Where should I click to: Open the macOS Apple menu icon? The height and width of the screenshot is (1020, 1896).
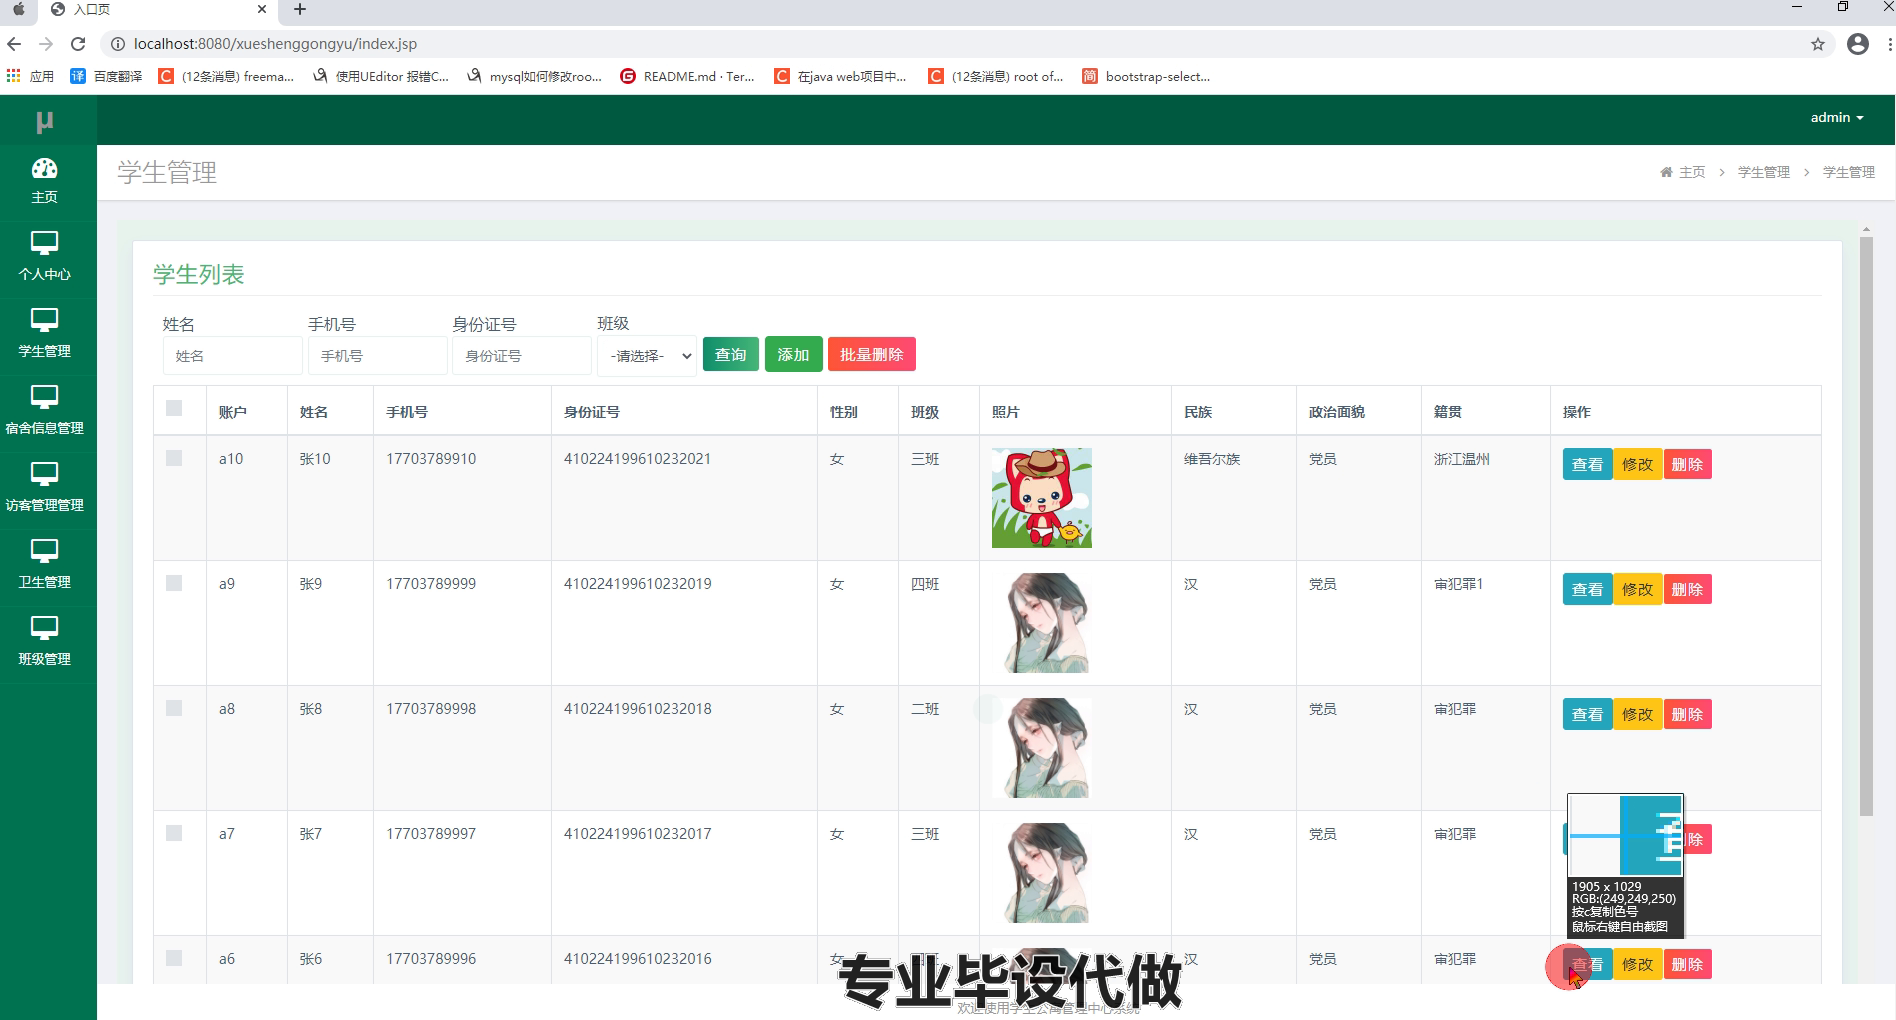(x=18, y=9)
